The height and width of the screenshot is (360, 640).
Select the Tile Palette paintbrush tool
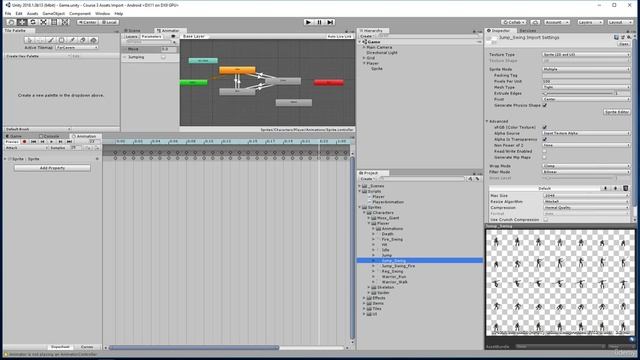pyautogui.click(x=51, y=40)
